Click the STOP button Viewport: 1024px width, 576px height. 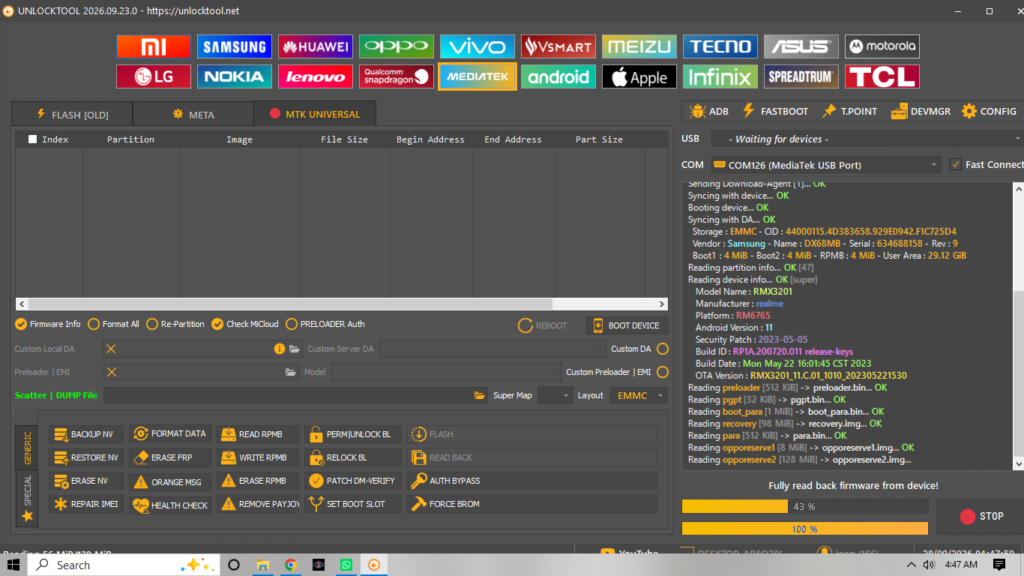point(981,516)
